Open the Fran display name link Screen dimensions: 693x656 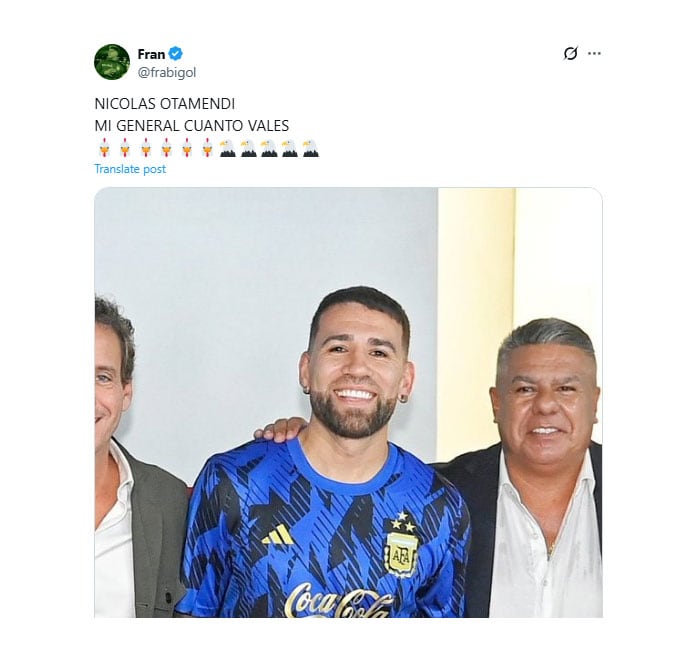coord(151,54)
